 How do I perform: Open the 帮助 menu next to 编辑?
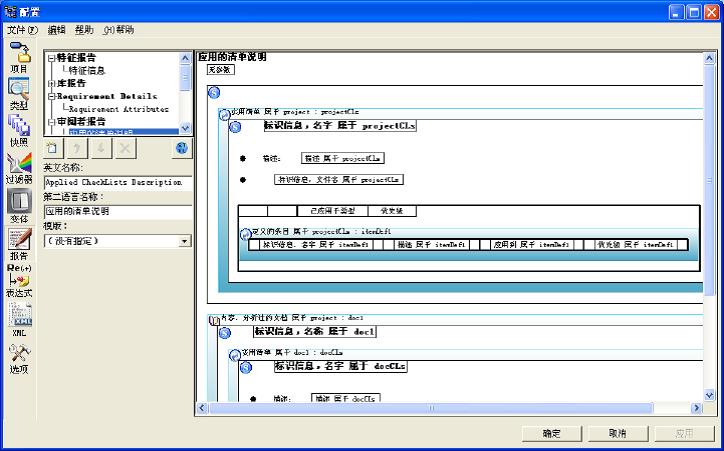tap(84, 30)
